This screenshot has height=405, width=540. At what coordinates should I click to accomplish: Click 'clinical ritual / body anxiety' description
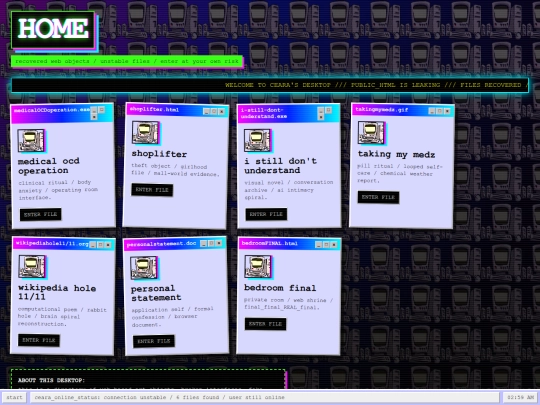point(58,190)
